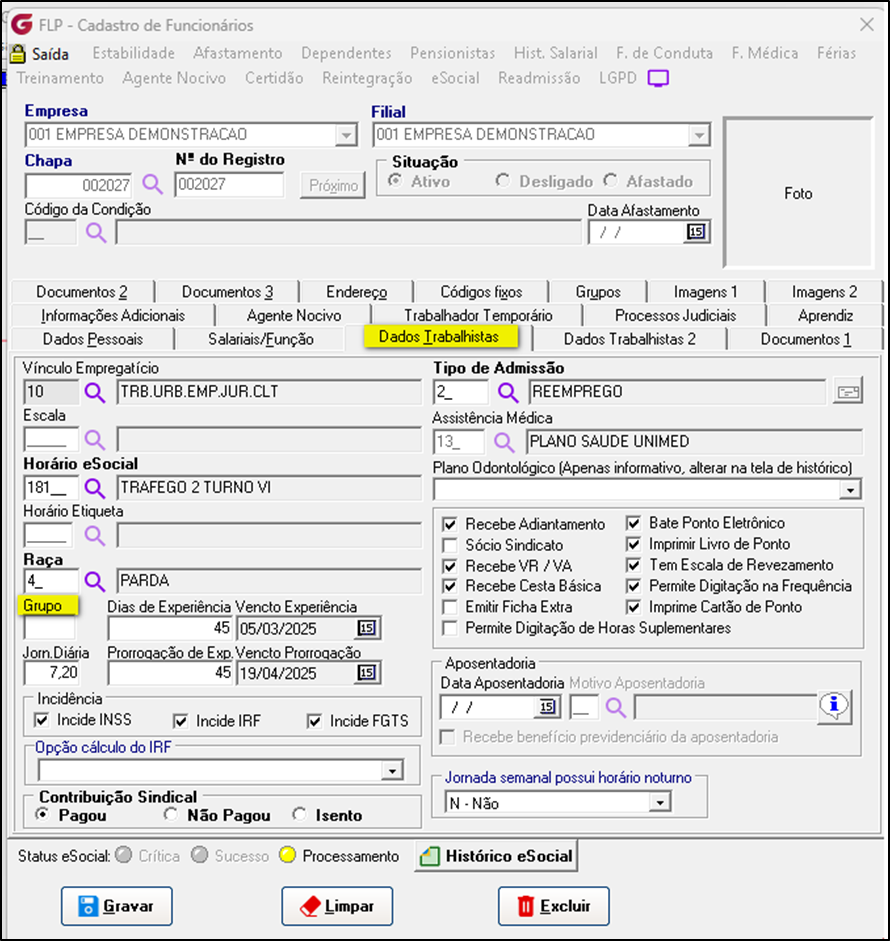The width and height of the screenshot is (890, 941).
Task: Close the Cadastro de Funcionários window
Action: tap(867, 24)
